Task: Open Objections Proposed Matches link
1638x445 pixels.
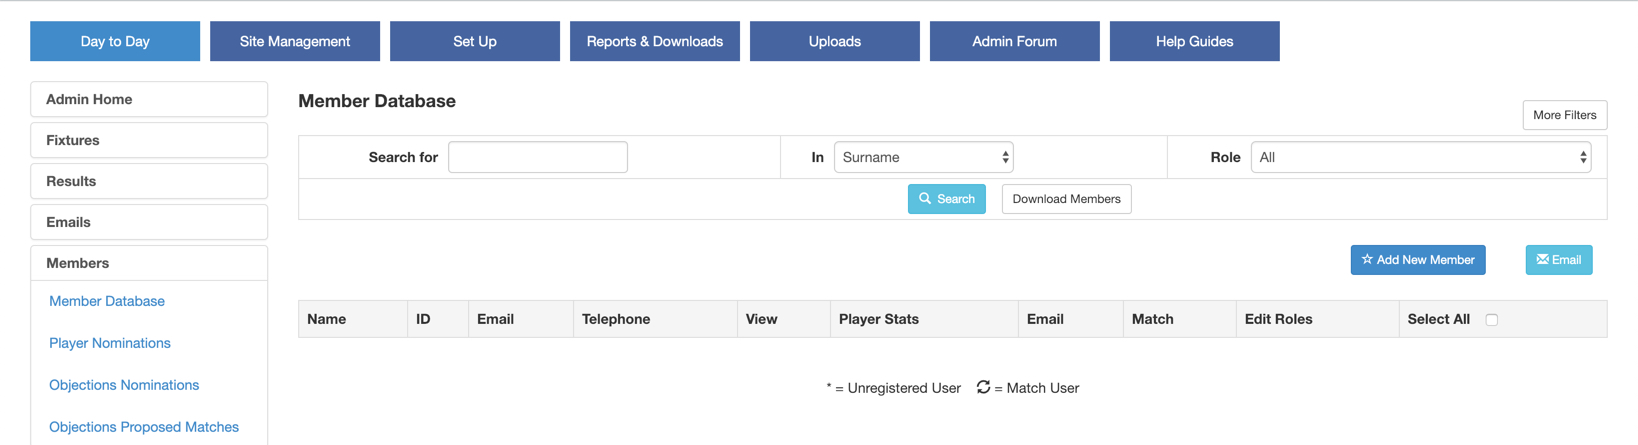Action: coord(144,427)
